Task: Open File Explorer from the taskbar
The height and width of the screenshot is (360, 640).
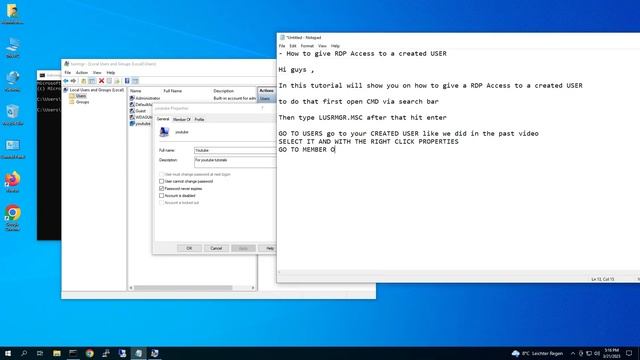Action: [x=57, y=353]
